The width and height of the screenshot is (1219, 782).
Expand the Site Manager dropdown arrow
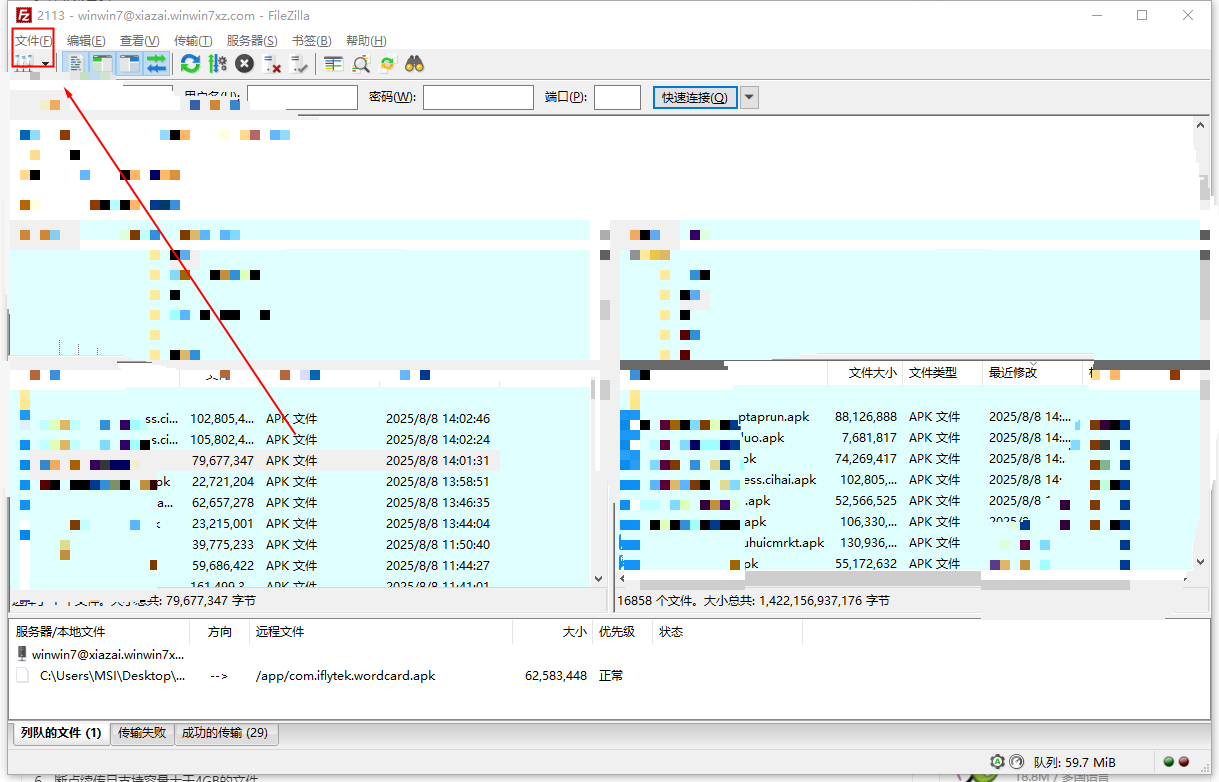click(x=45, y=65)
